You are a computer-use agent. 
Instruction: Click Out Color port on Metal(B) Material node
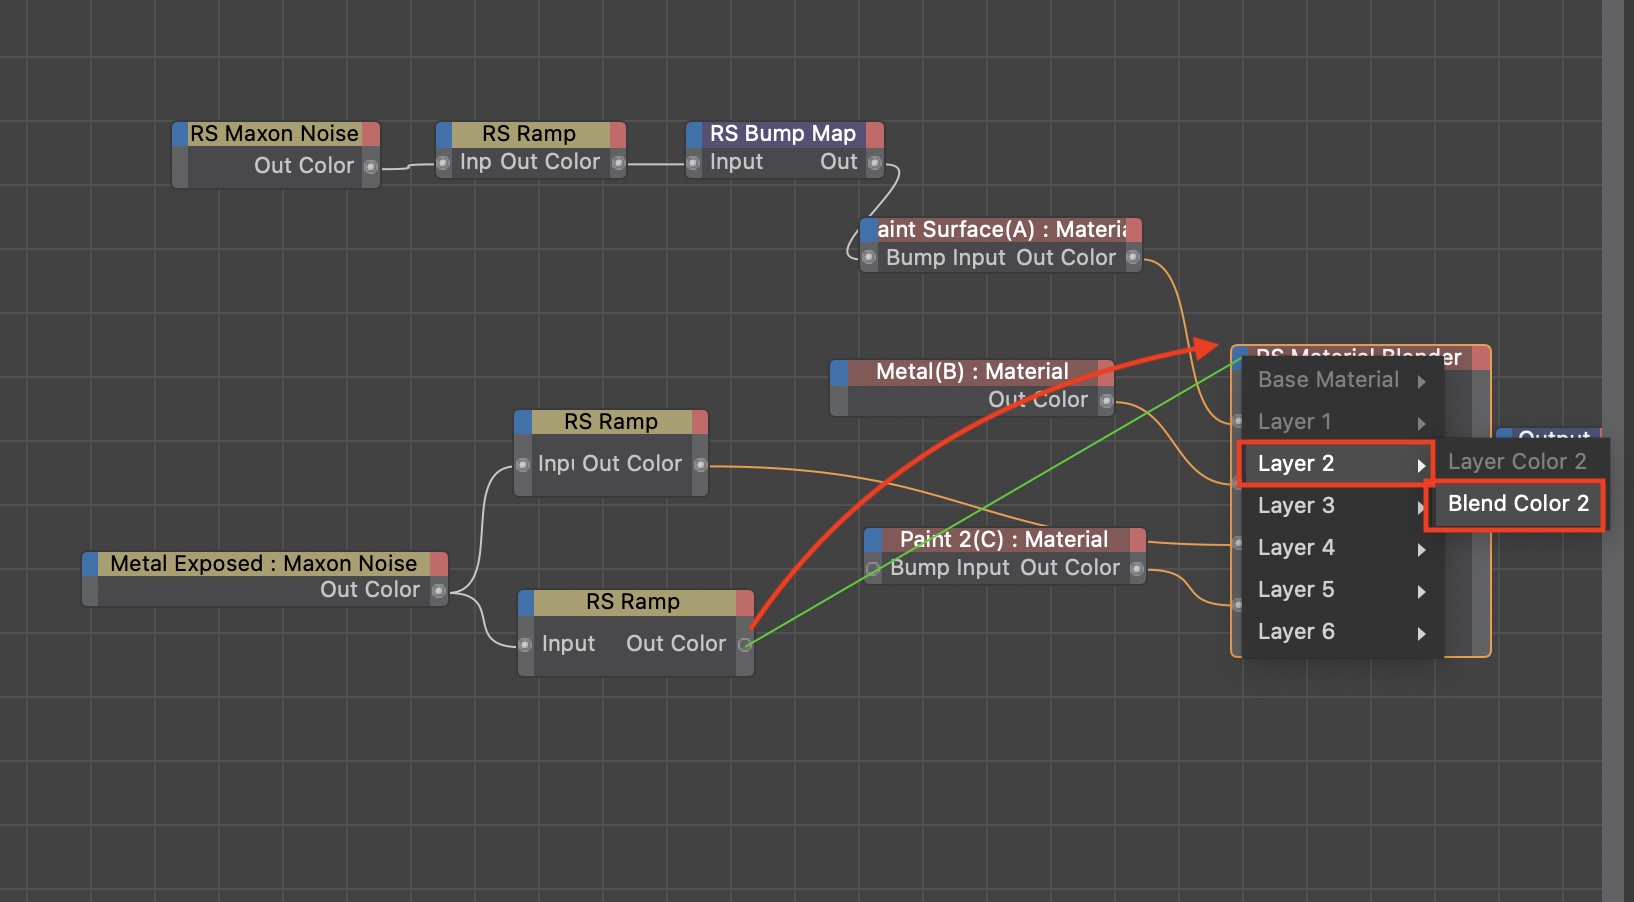click(x=1106, y=401)
